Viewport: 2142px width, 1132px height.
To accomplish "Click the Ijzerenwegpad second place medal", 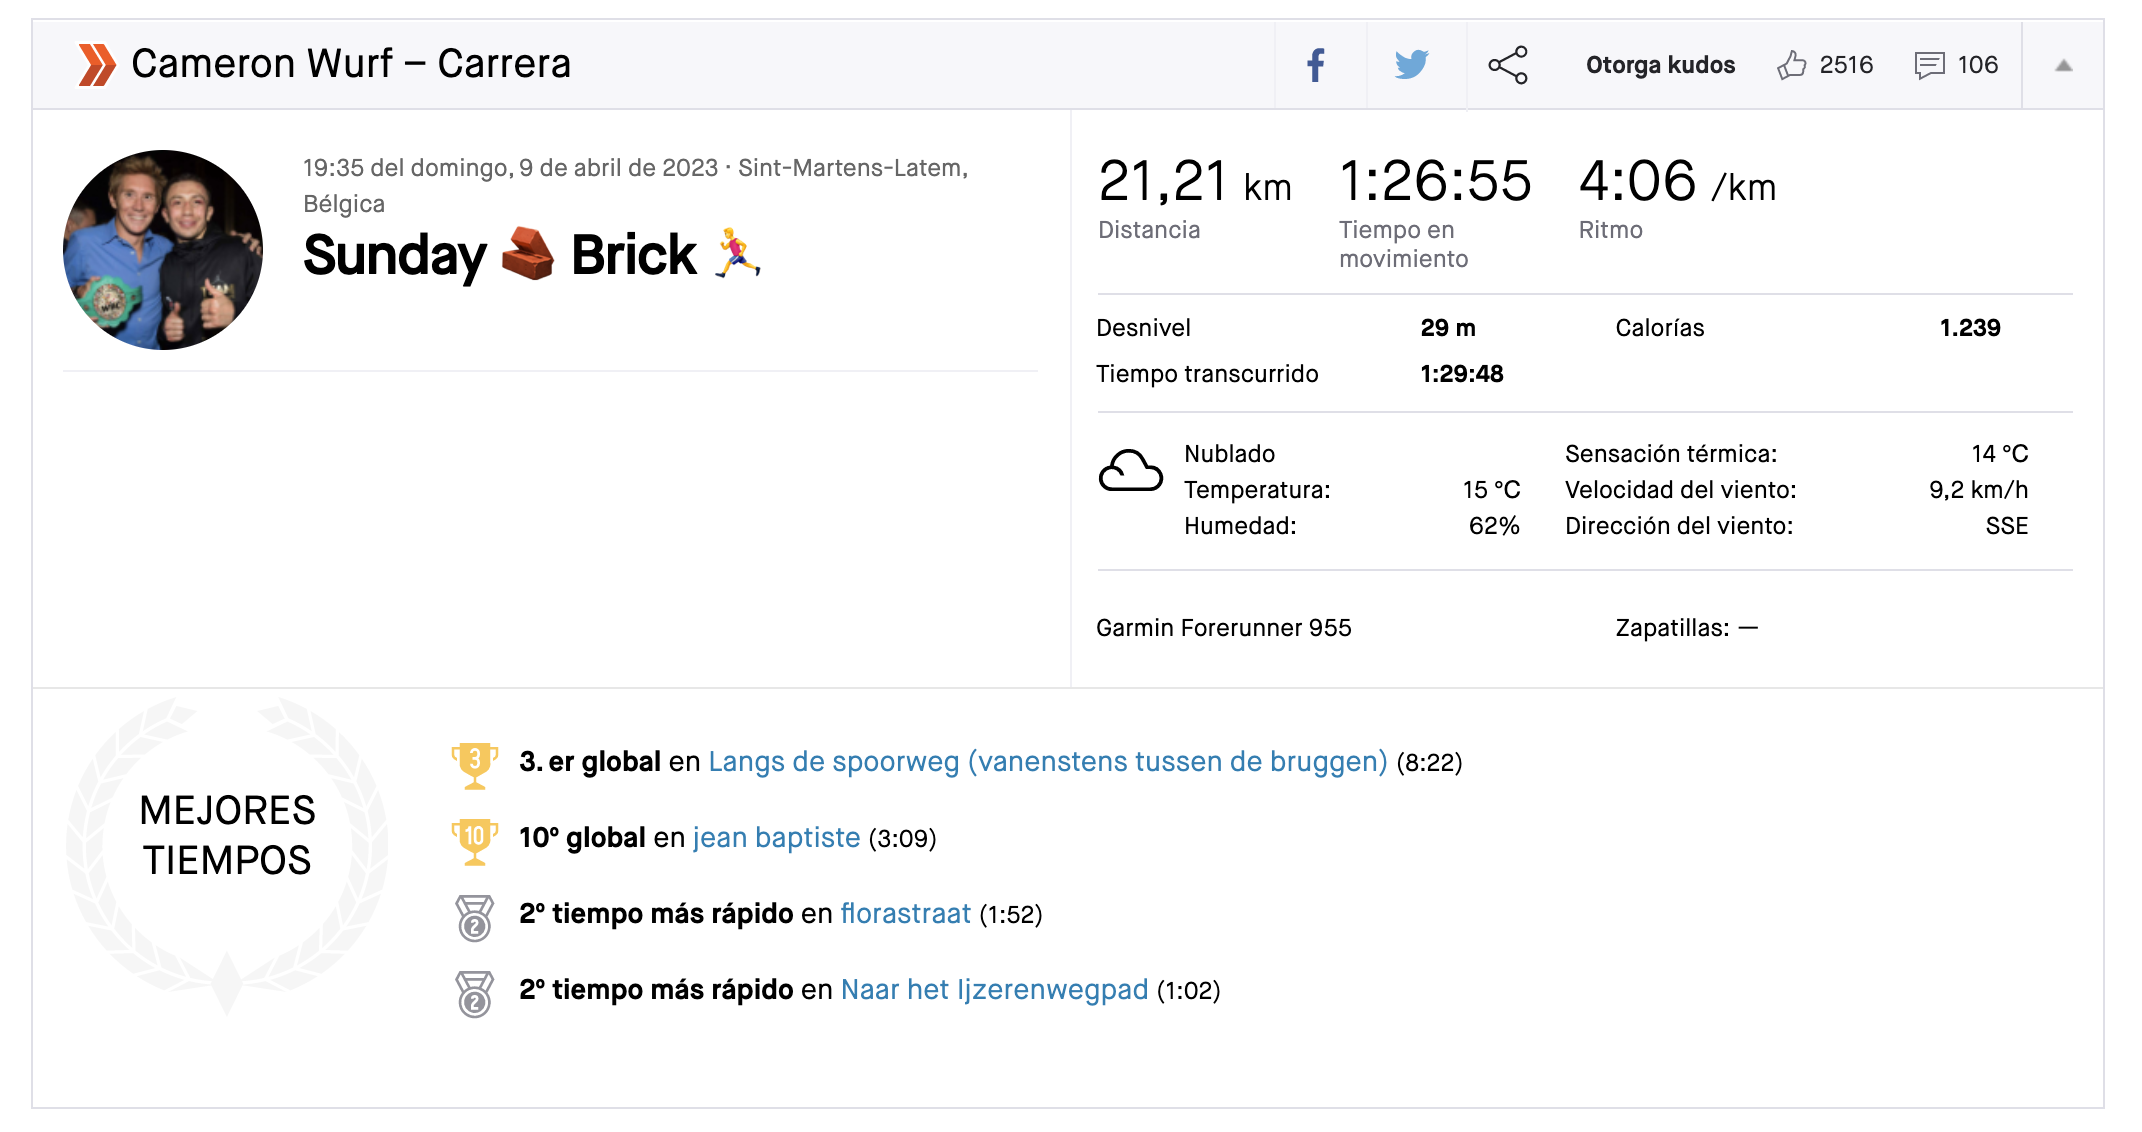I will pyautogui.click(x=474, y=992).
